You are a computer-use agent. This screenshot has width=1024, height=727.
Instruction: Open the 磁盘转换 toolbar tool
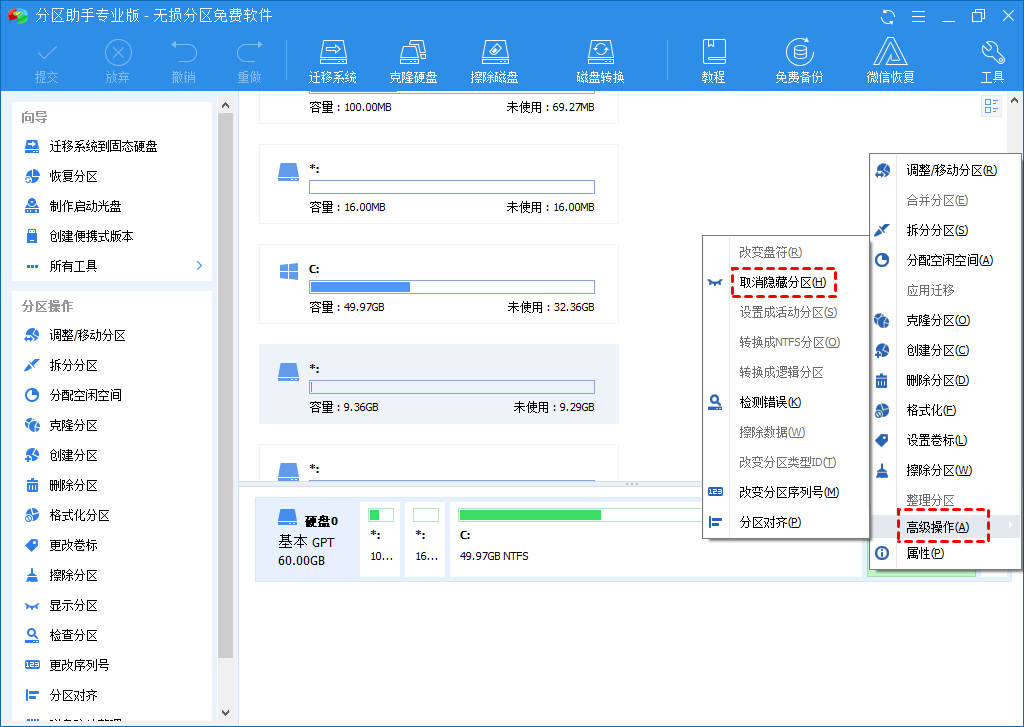coord(600,62)
